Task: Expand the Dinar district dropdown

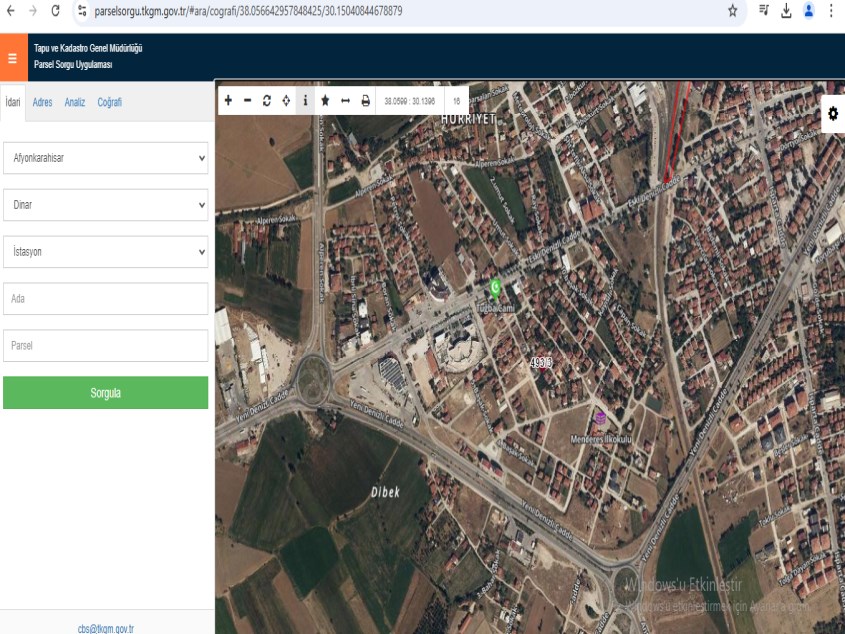Action: pos(106,205)
